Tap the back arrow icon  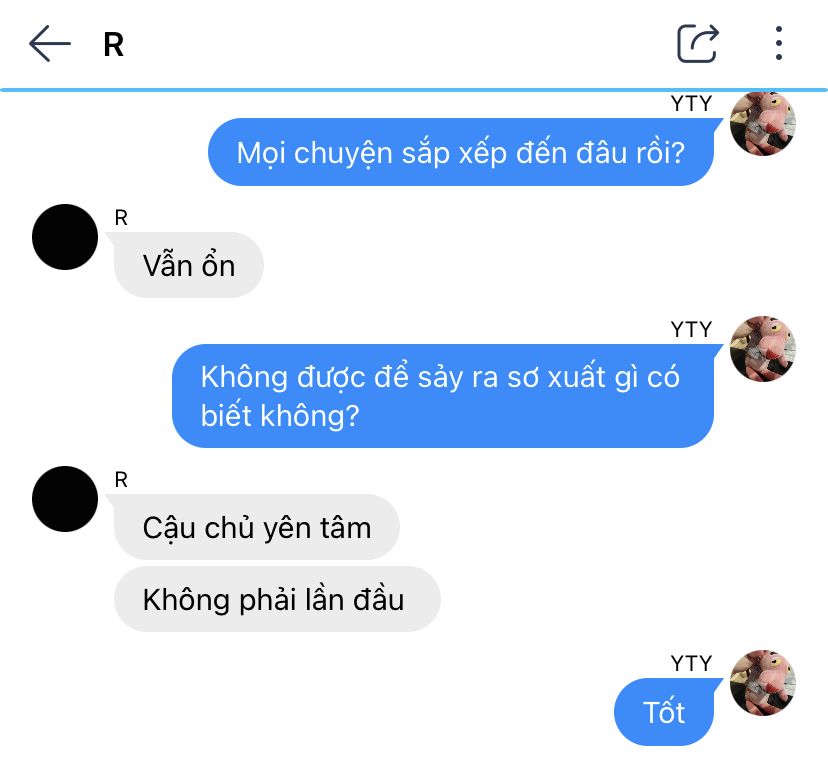[50, 43]
